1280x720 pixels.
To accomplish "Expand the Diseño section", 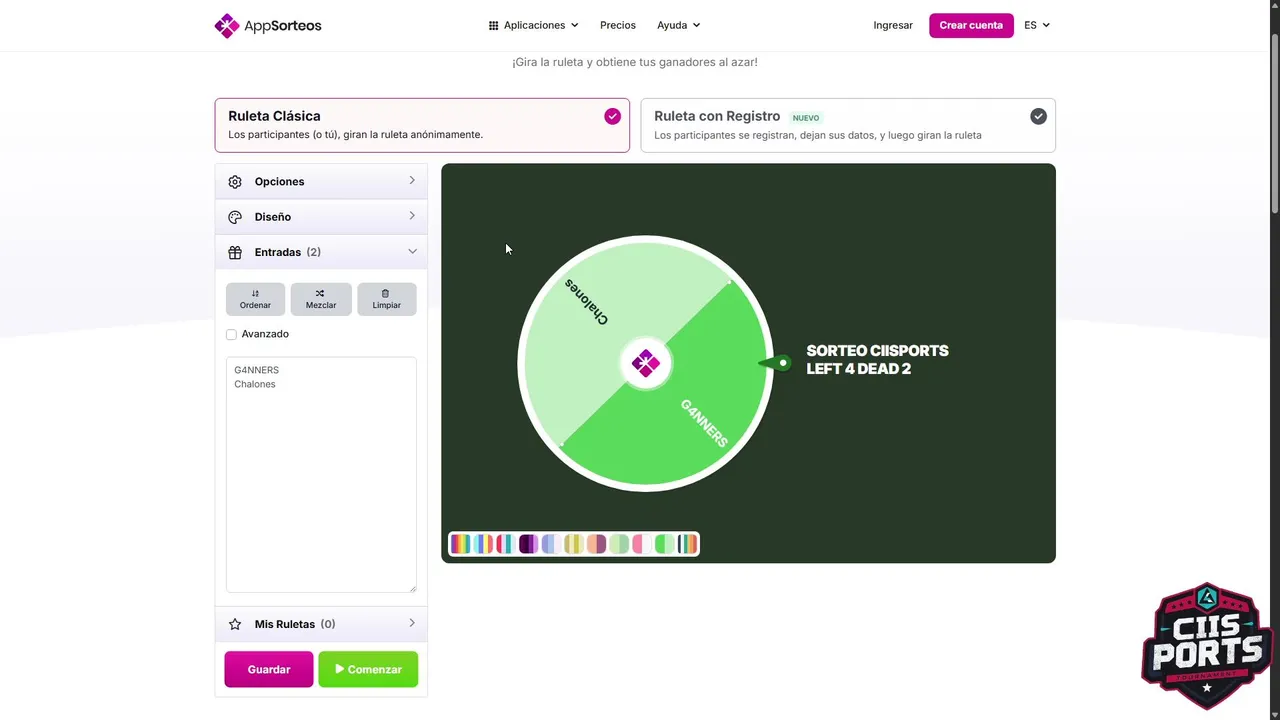I will point(321,217).
